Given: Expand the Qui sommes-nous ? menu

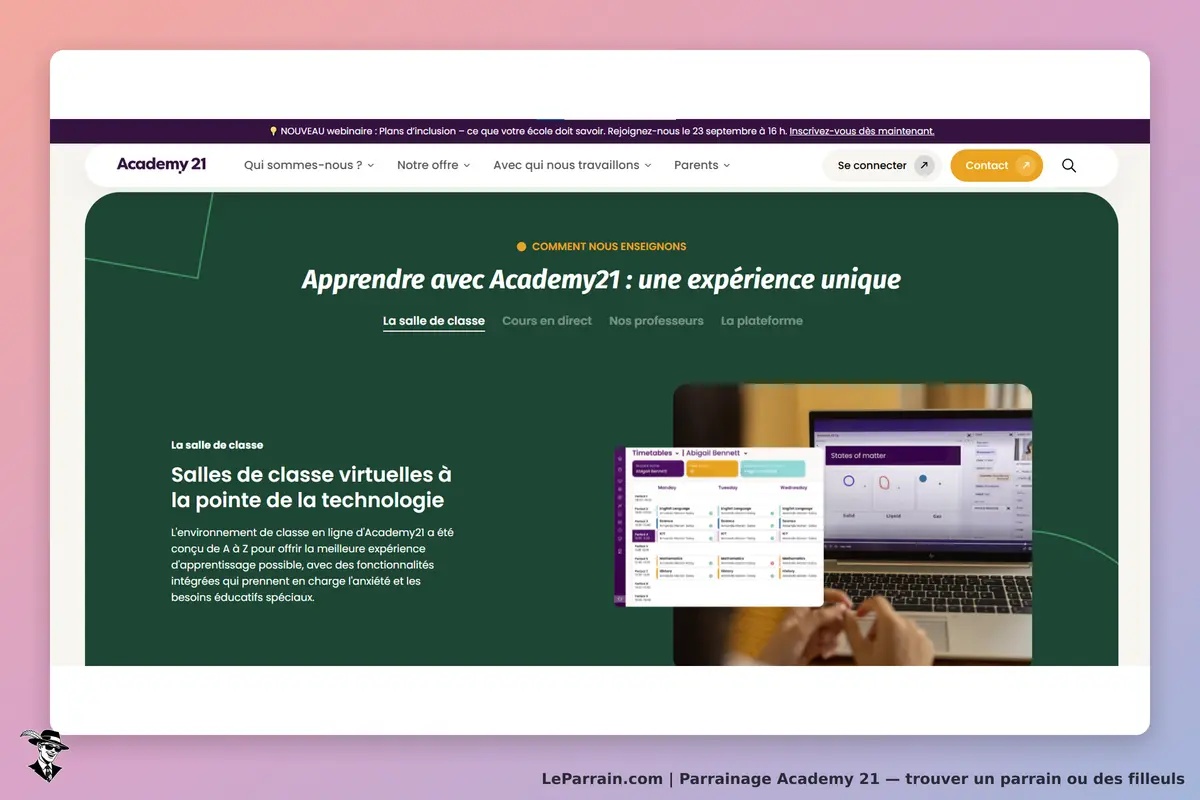Looking at the screenshot, I should pyautogui.click(x=309, y=165).
